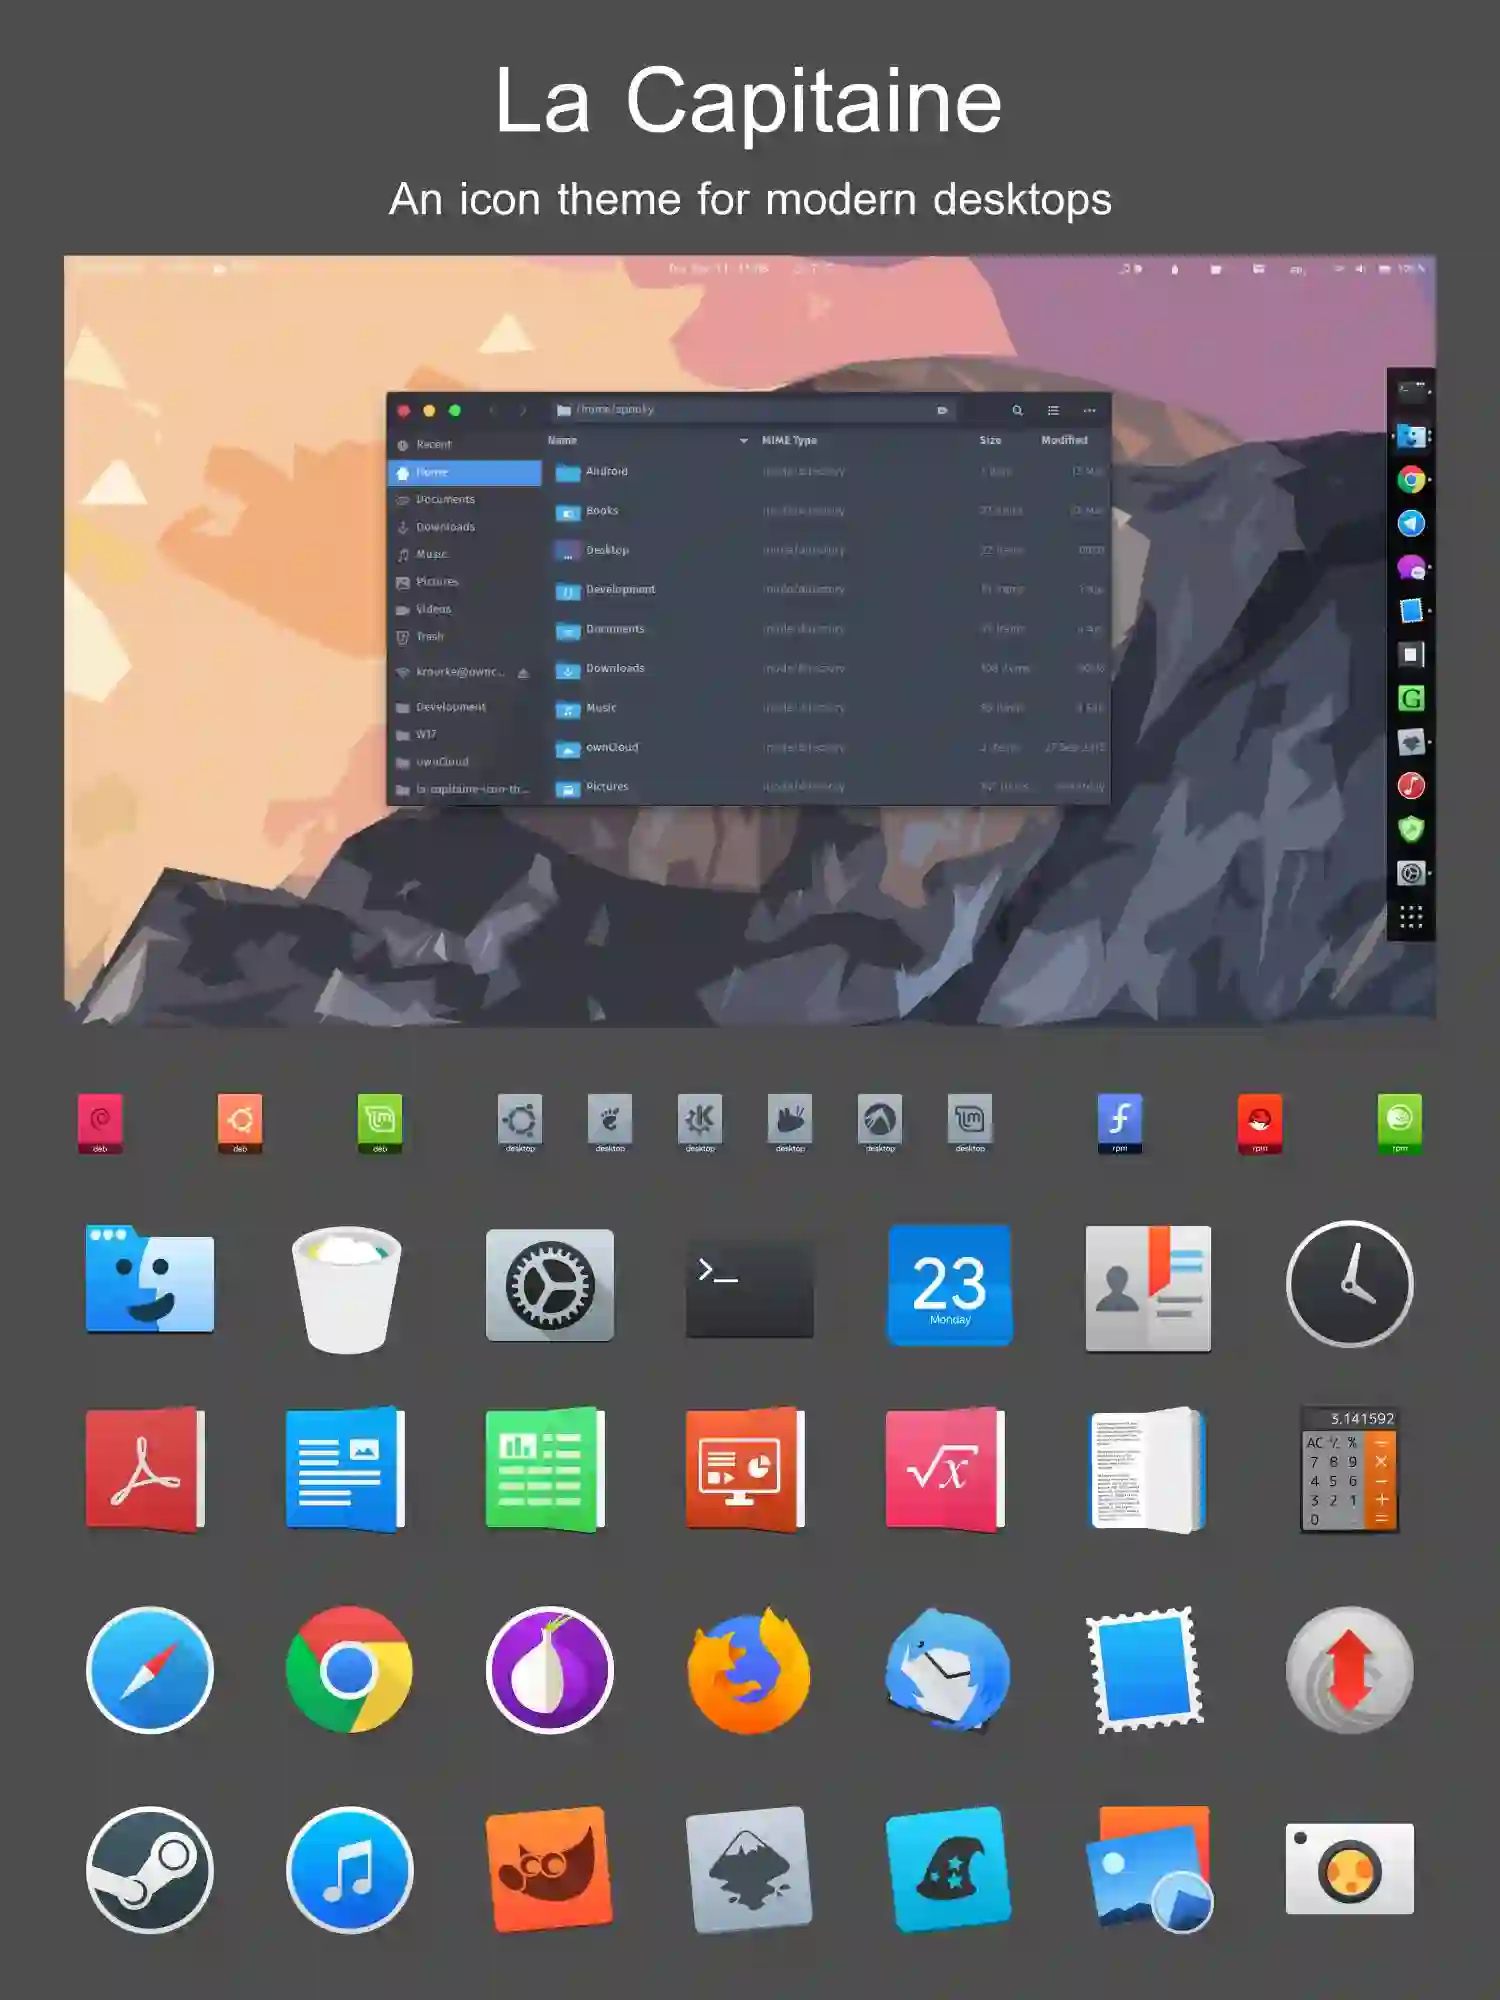The height and width of the screenshot is (2000, 1500).
Task: Open the calendar icon showing 23 Monday
Action: coord(949,1285)
